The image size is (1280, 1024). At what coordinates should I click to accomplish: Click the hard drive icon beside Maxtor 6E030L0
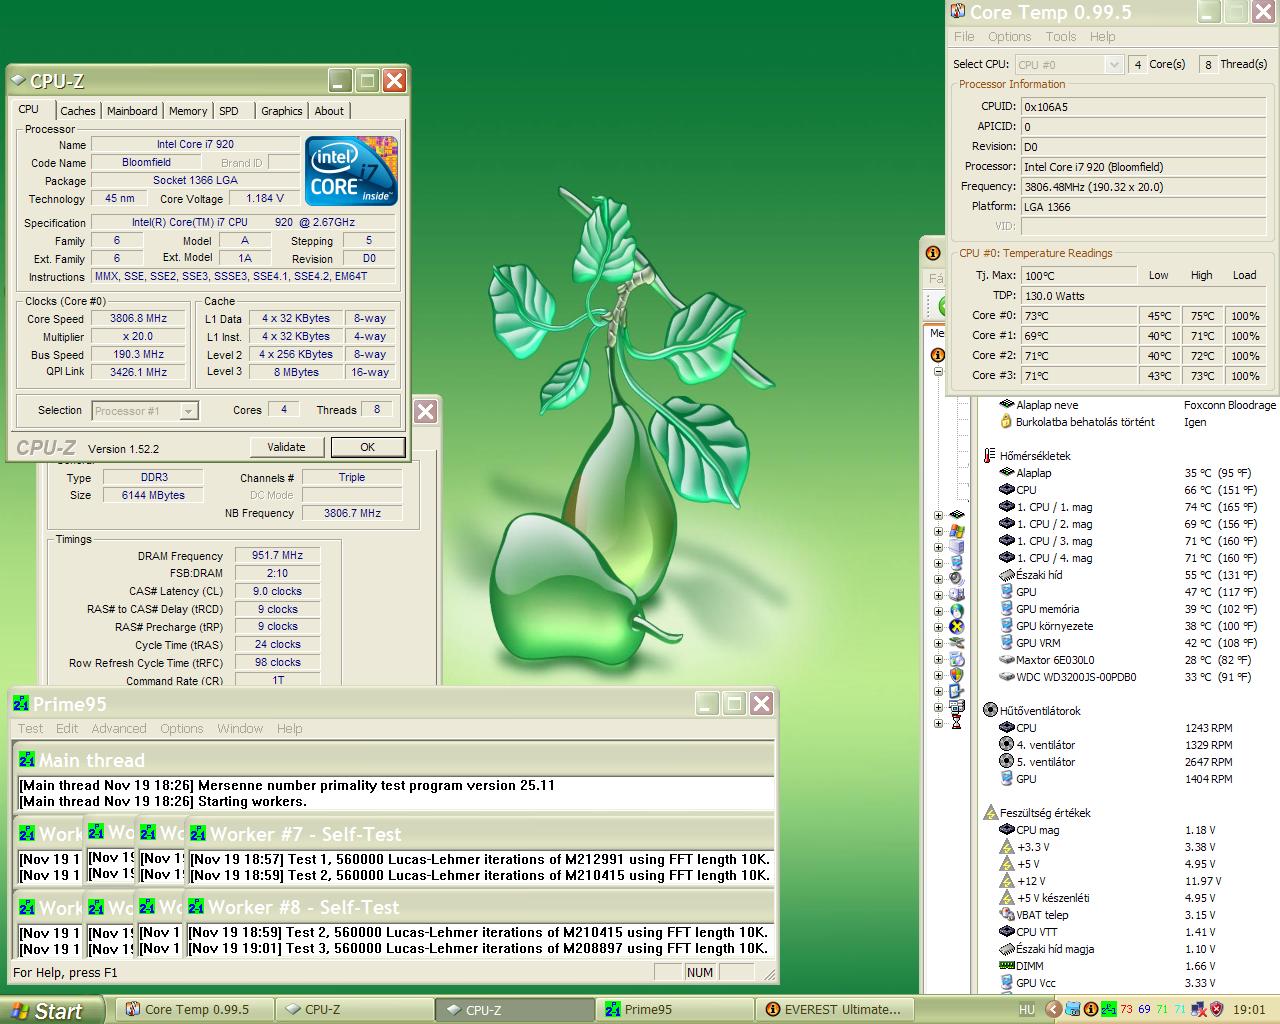[1007, 660]
